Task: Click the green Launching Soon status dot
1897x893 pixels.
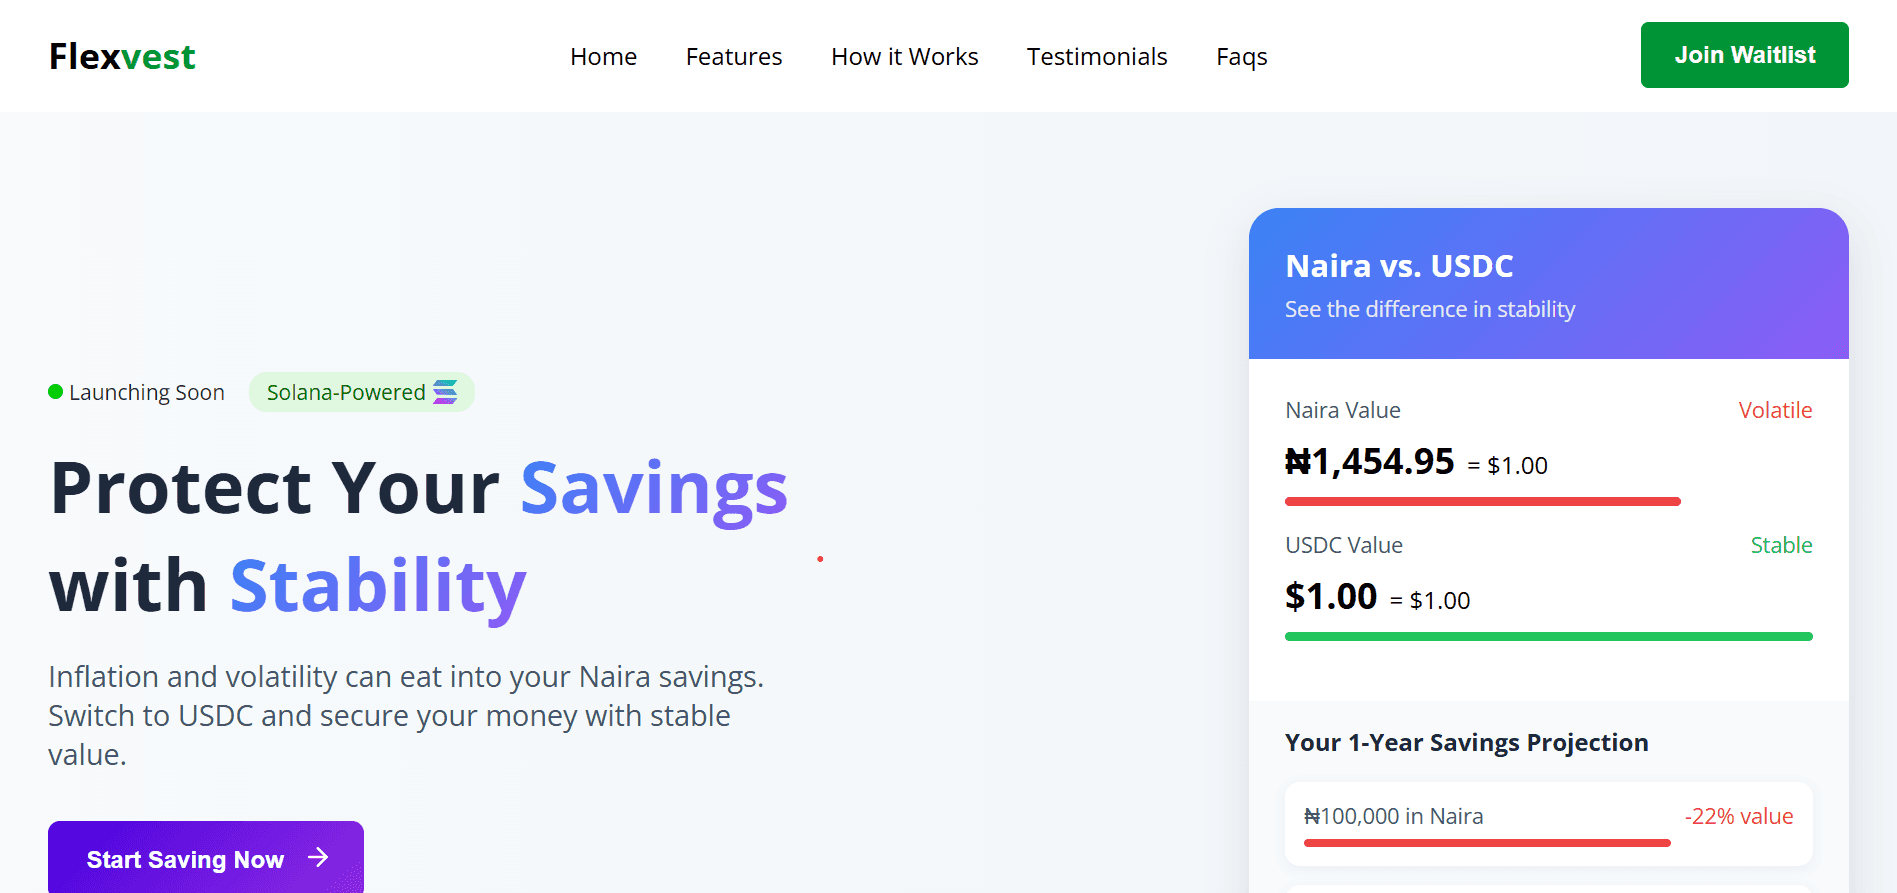Action: coord(56,392)
